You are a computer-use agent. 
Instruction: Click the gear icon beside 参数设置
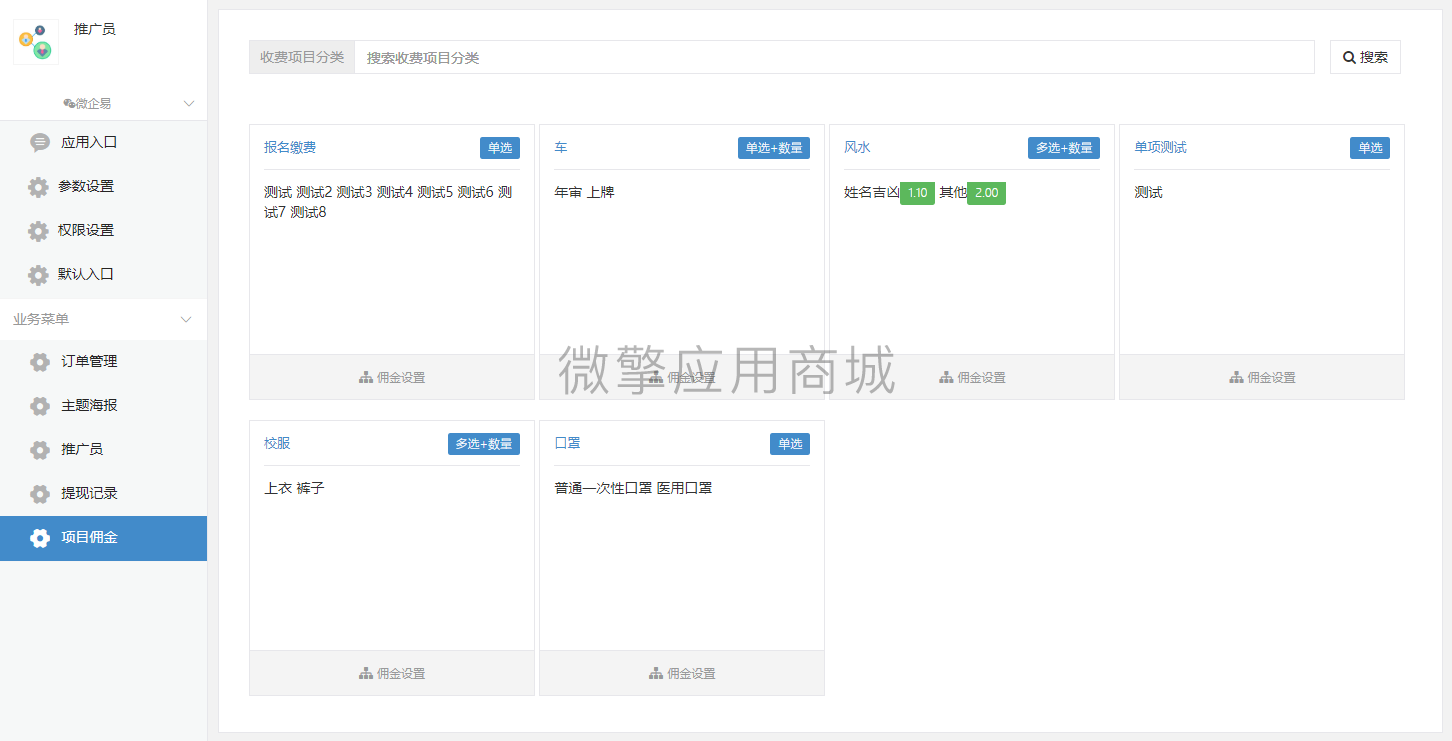[x=38, y=187]
